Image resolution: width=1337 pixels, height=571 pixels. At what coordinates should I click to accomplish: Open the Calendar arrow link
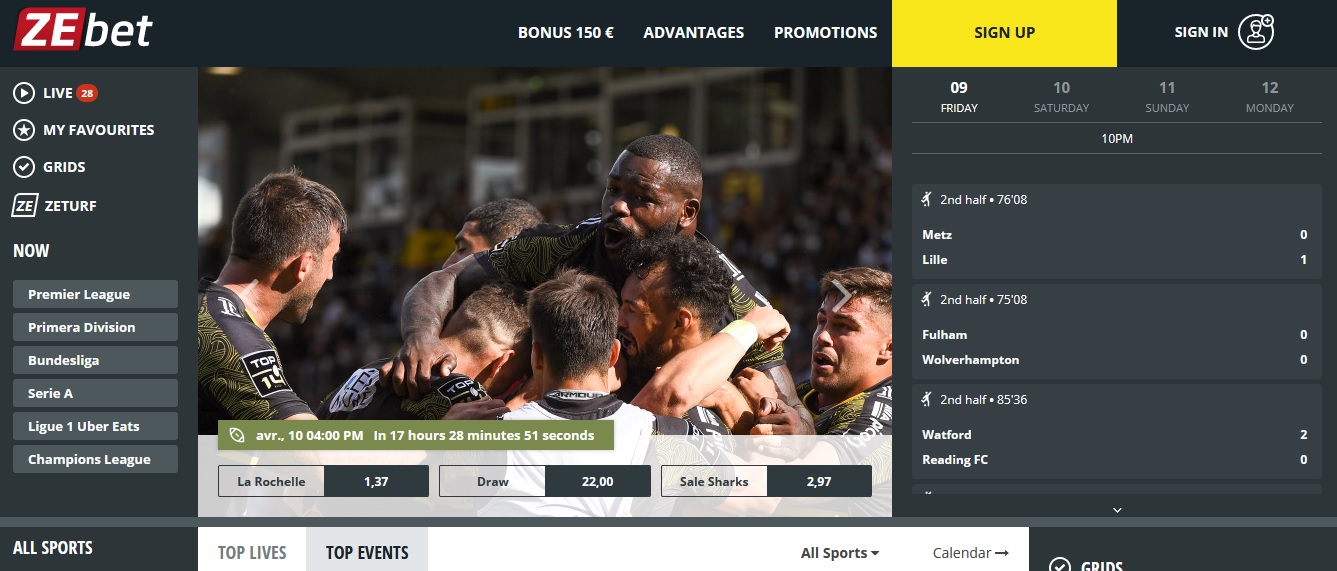(x=970, y=553)
